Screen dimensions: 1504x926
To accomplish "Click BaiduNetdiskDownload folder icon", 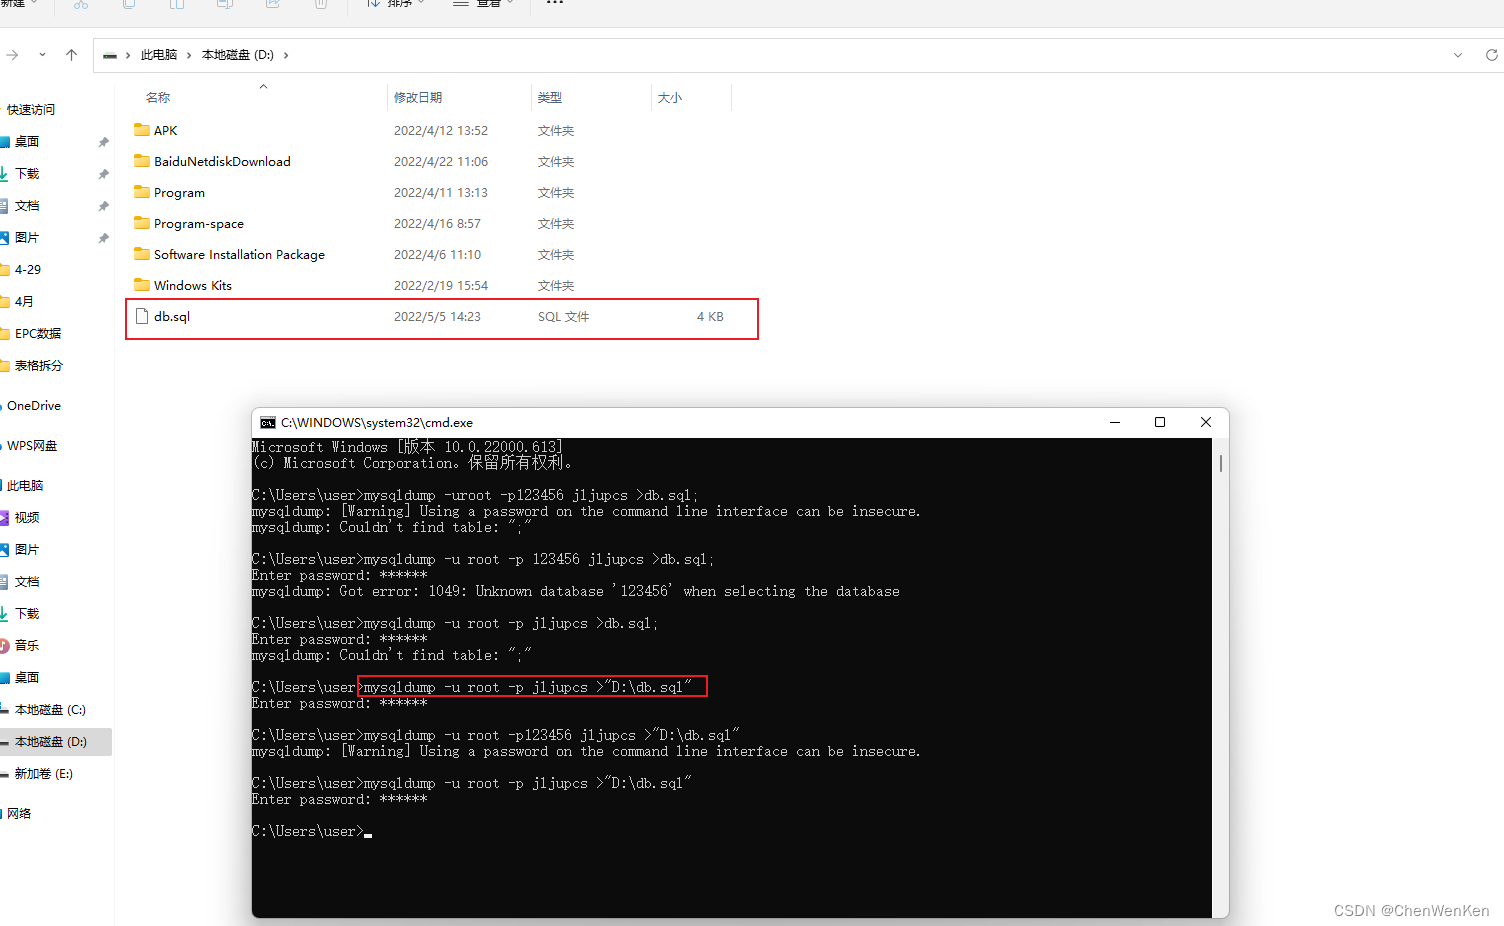I will [x=142, y=161].
